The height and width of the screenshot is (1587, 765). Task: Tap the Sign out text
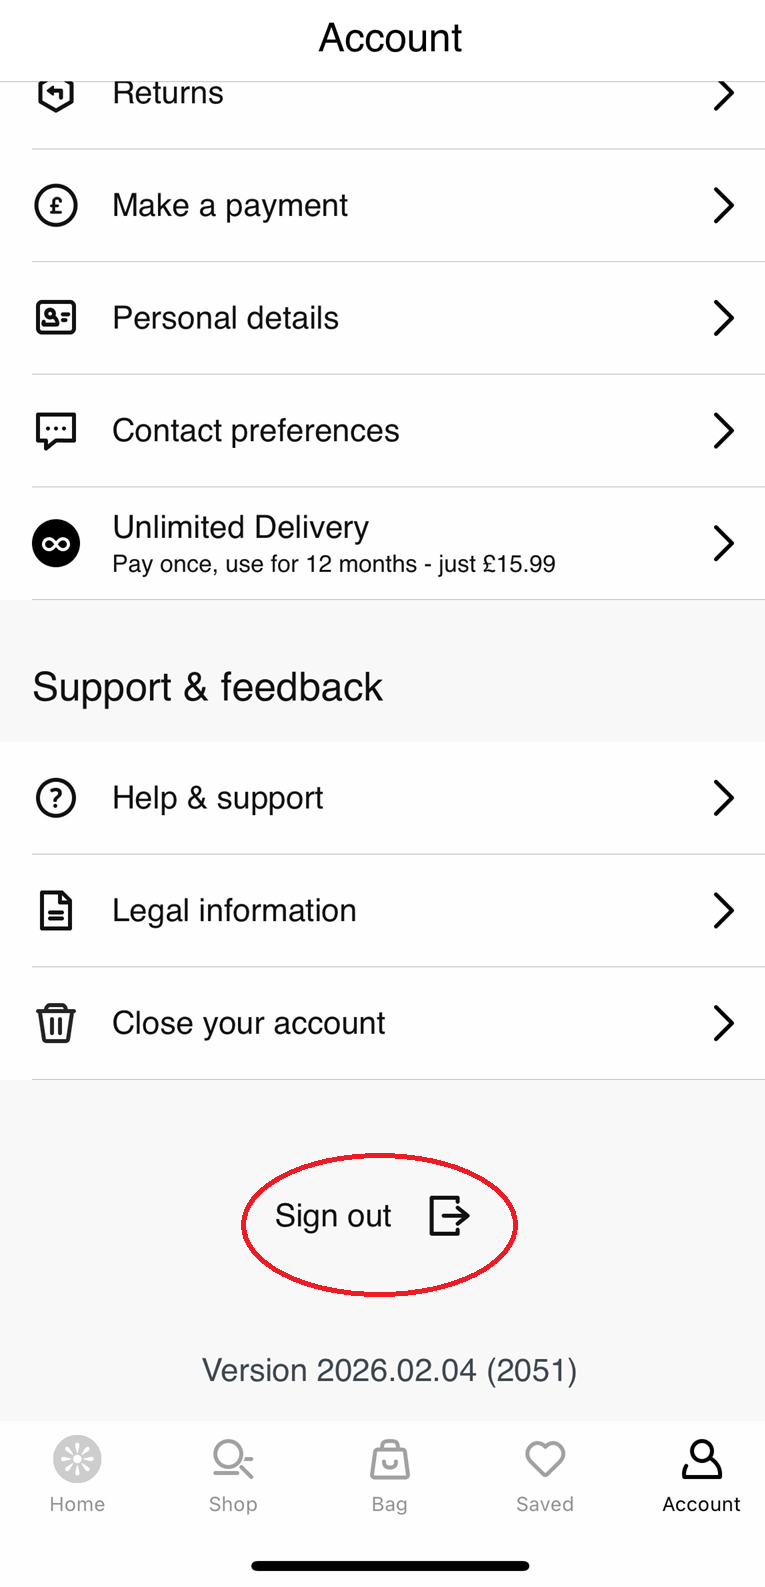pos(333,1216)
